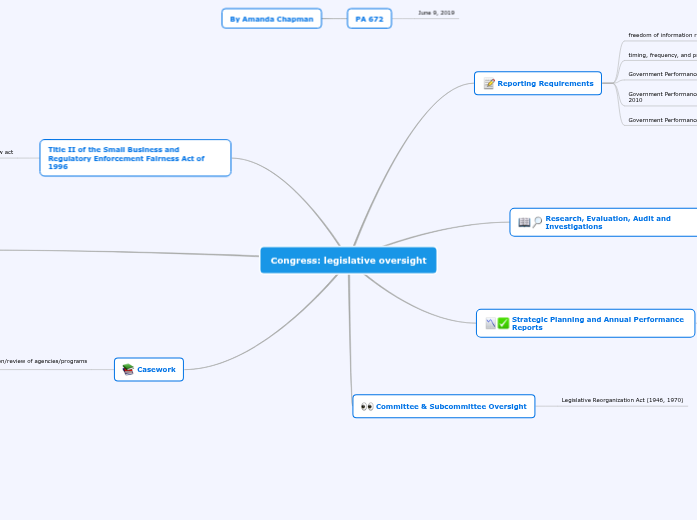This screenshot has width=697, height=520.
Task: Select the Committee & Subcommittee Oversight label
Action: coord(451,407)
